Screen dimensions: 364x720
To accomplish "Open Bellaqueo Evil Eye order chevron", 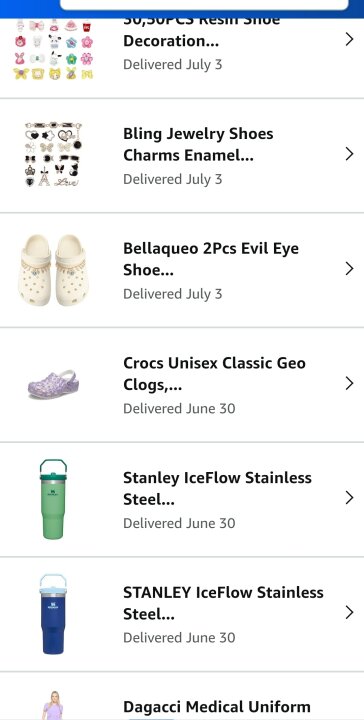I will click(x=349, y=269).
